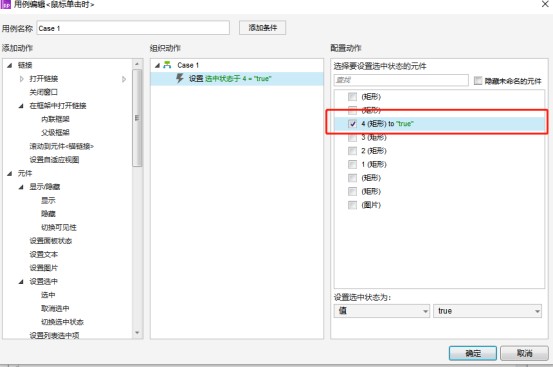Image resolution: width=553 pixels, height=367 pixels.
Task: Check the 1 (矩形) checkbox
Action: (x=352, y=164)
